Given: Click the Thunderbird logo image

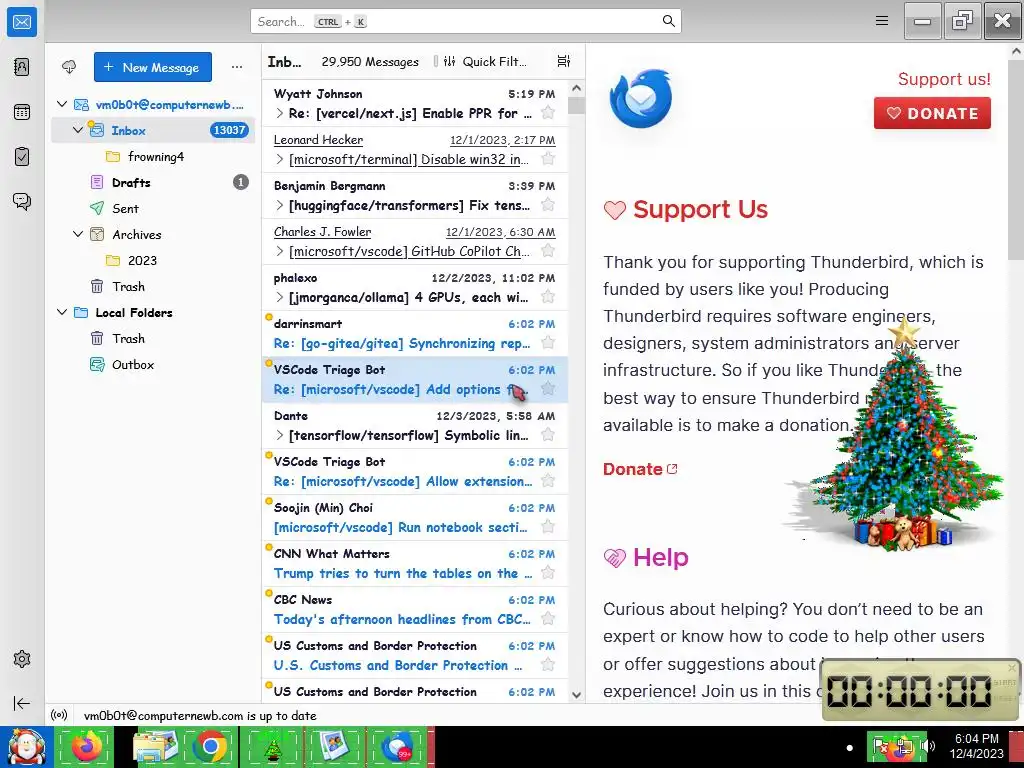Looking at the screenshot, I should click(x=641, y=99).
